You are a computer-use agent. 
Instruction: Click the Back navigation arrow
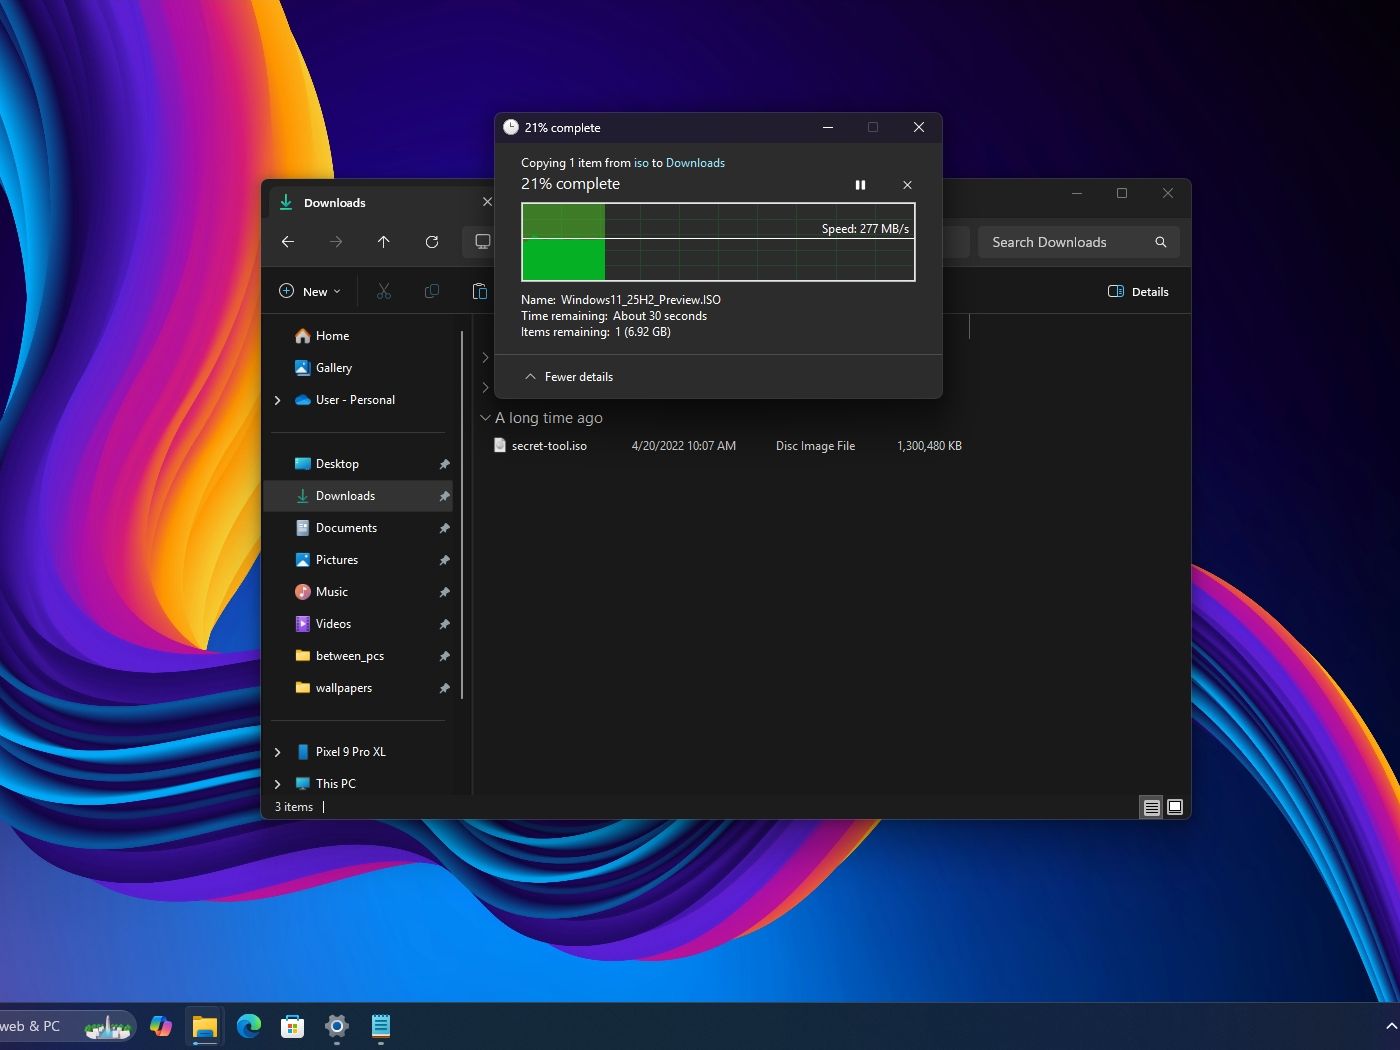[x=288, y=242]
